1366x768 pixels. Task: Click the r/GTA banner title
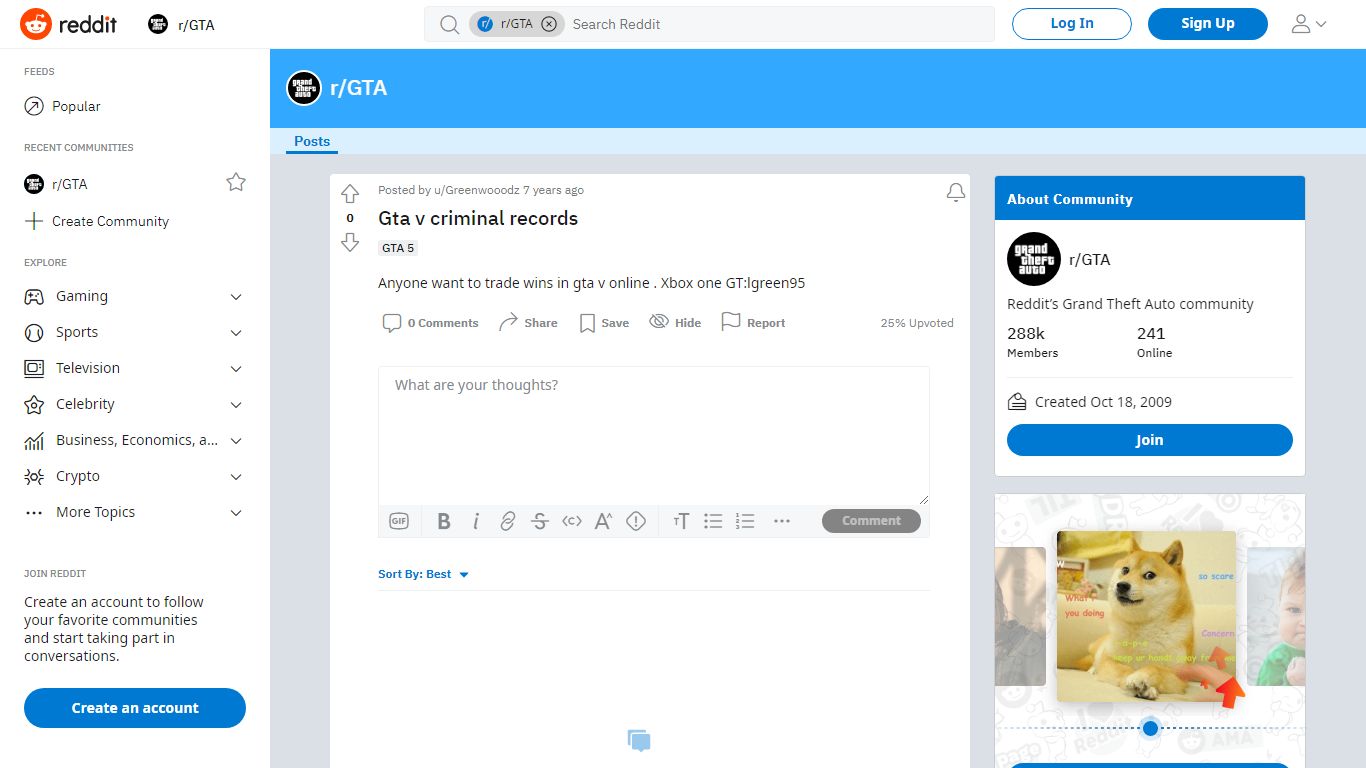point(358,88)
